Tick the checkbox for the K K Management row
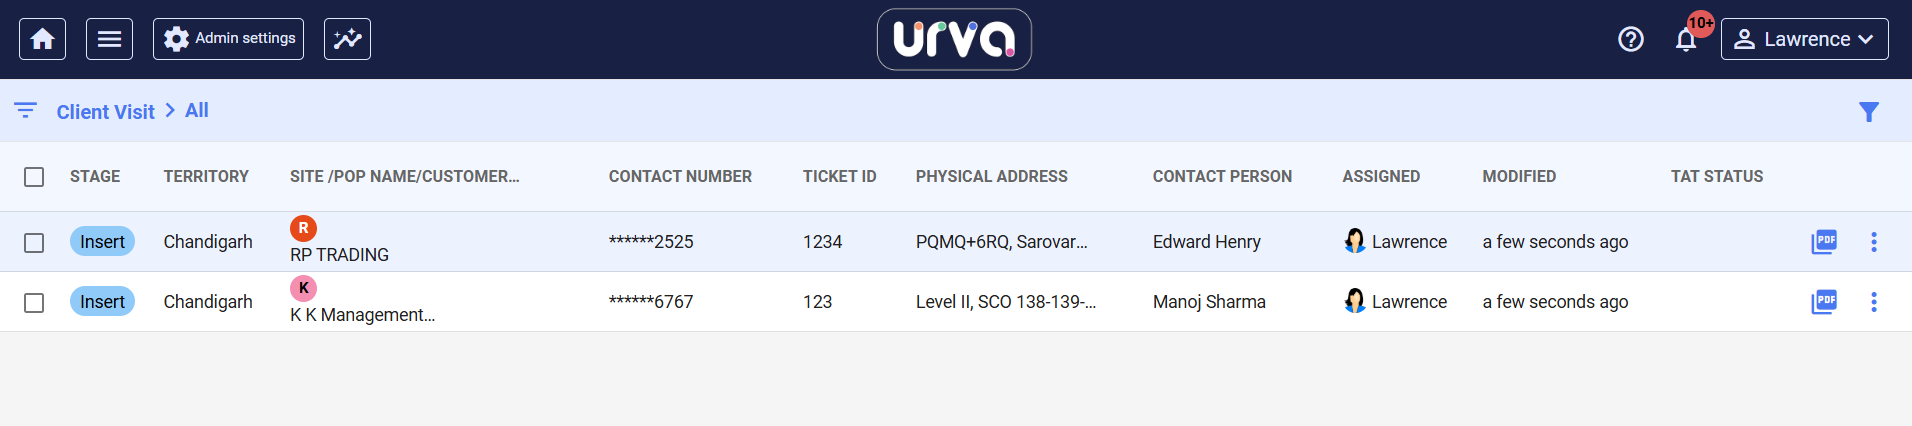Viewport: 1912px width, 426px height. click(34, 303)
